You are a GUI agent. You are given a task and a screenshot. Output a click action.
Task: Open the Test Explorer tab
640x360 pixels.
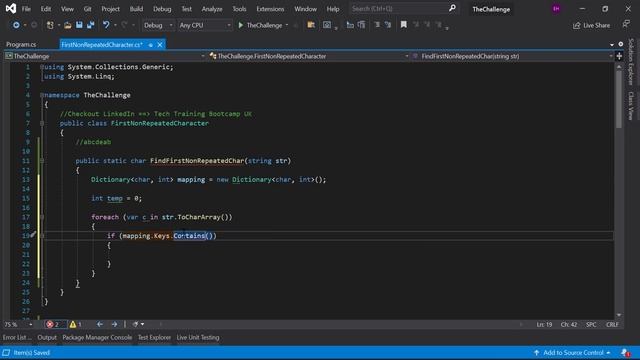154,338
